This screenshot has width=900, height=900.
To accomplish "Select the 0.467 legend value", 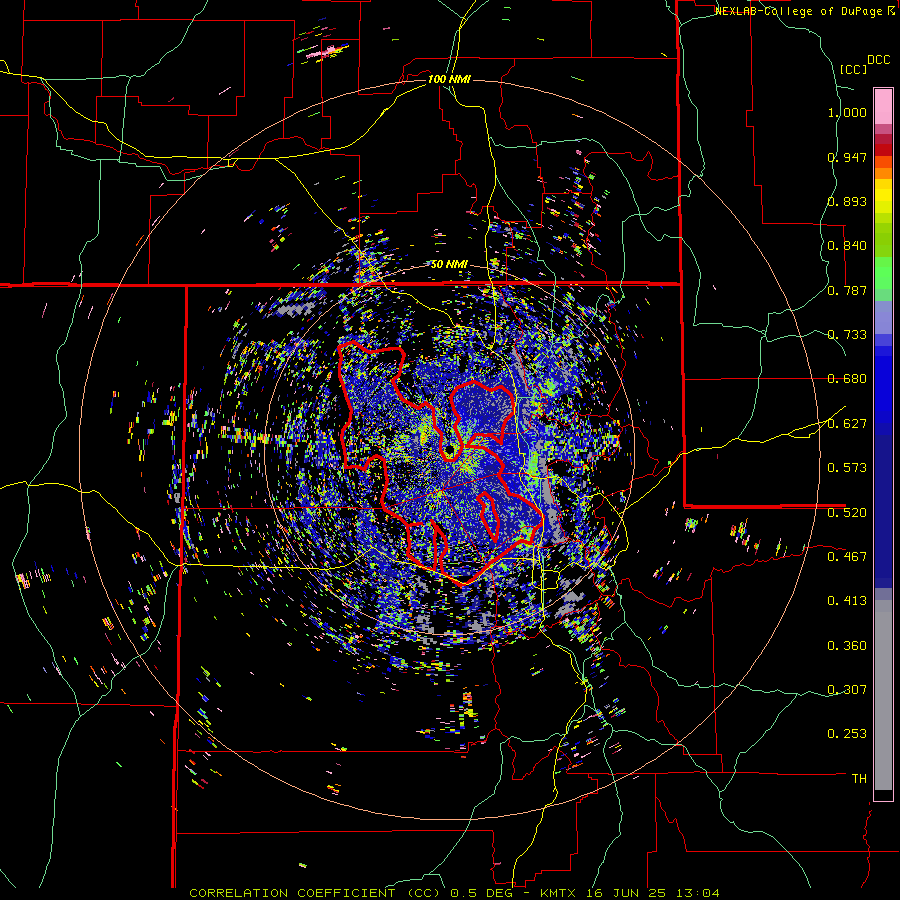I will point(847,557).
